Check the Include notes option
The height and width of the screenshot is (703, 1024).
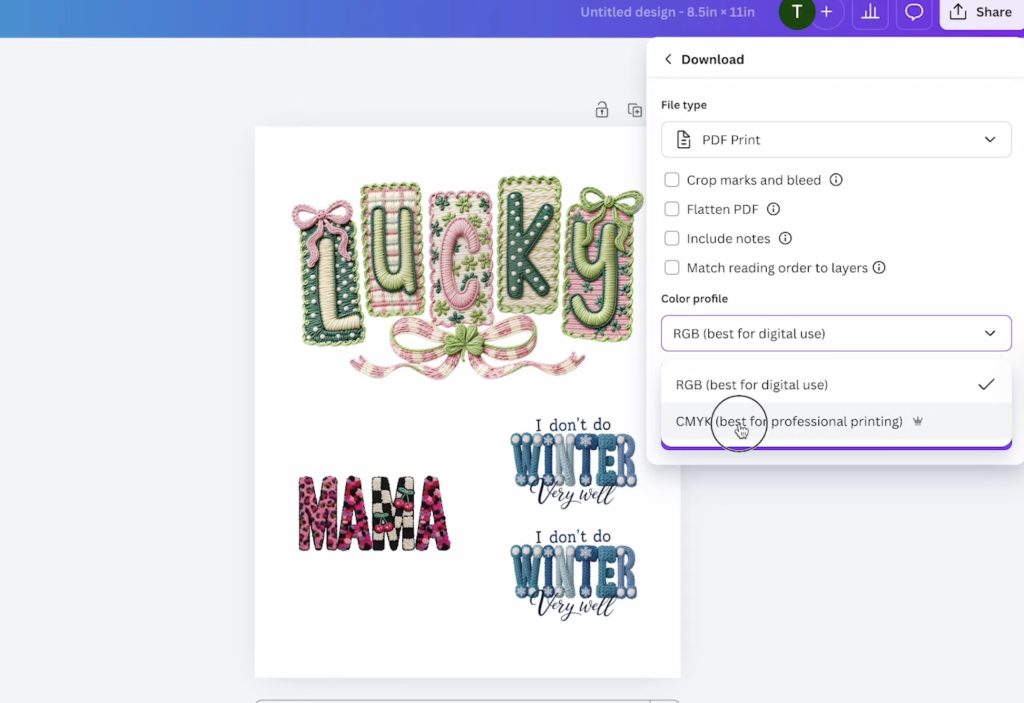click(672, 238)
